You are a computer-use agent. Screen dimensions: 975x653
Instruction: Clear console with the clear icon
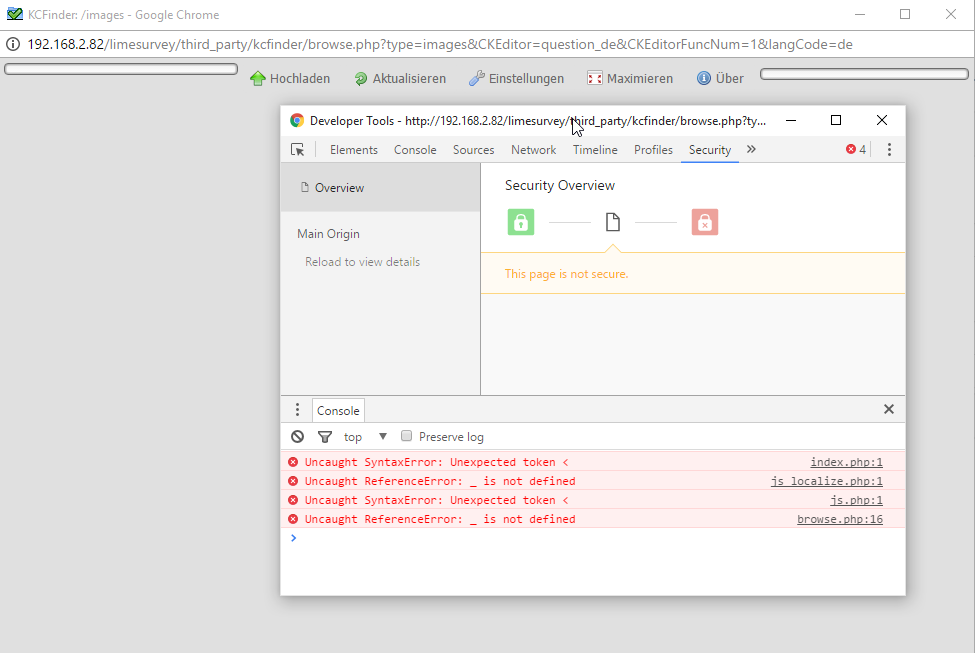click(298, 437)
